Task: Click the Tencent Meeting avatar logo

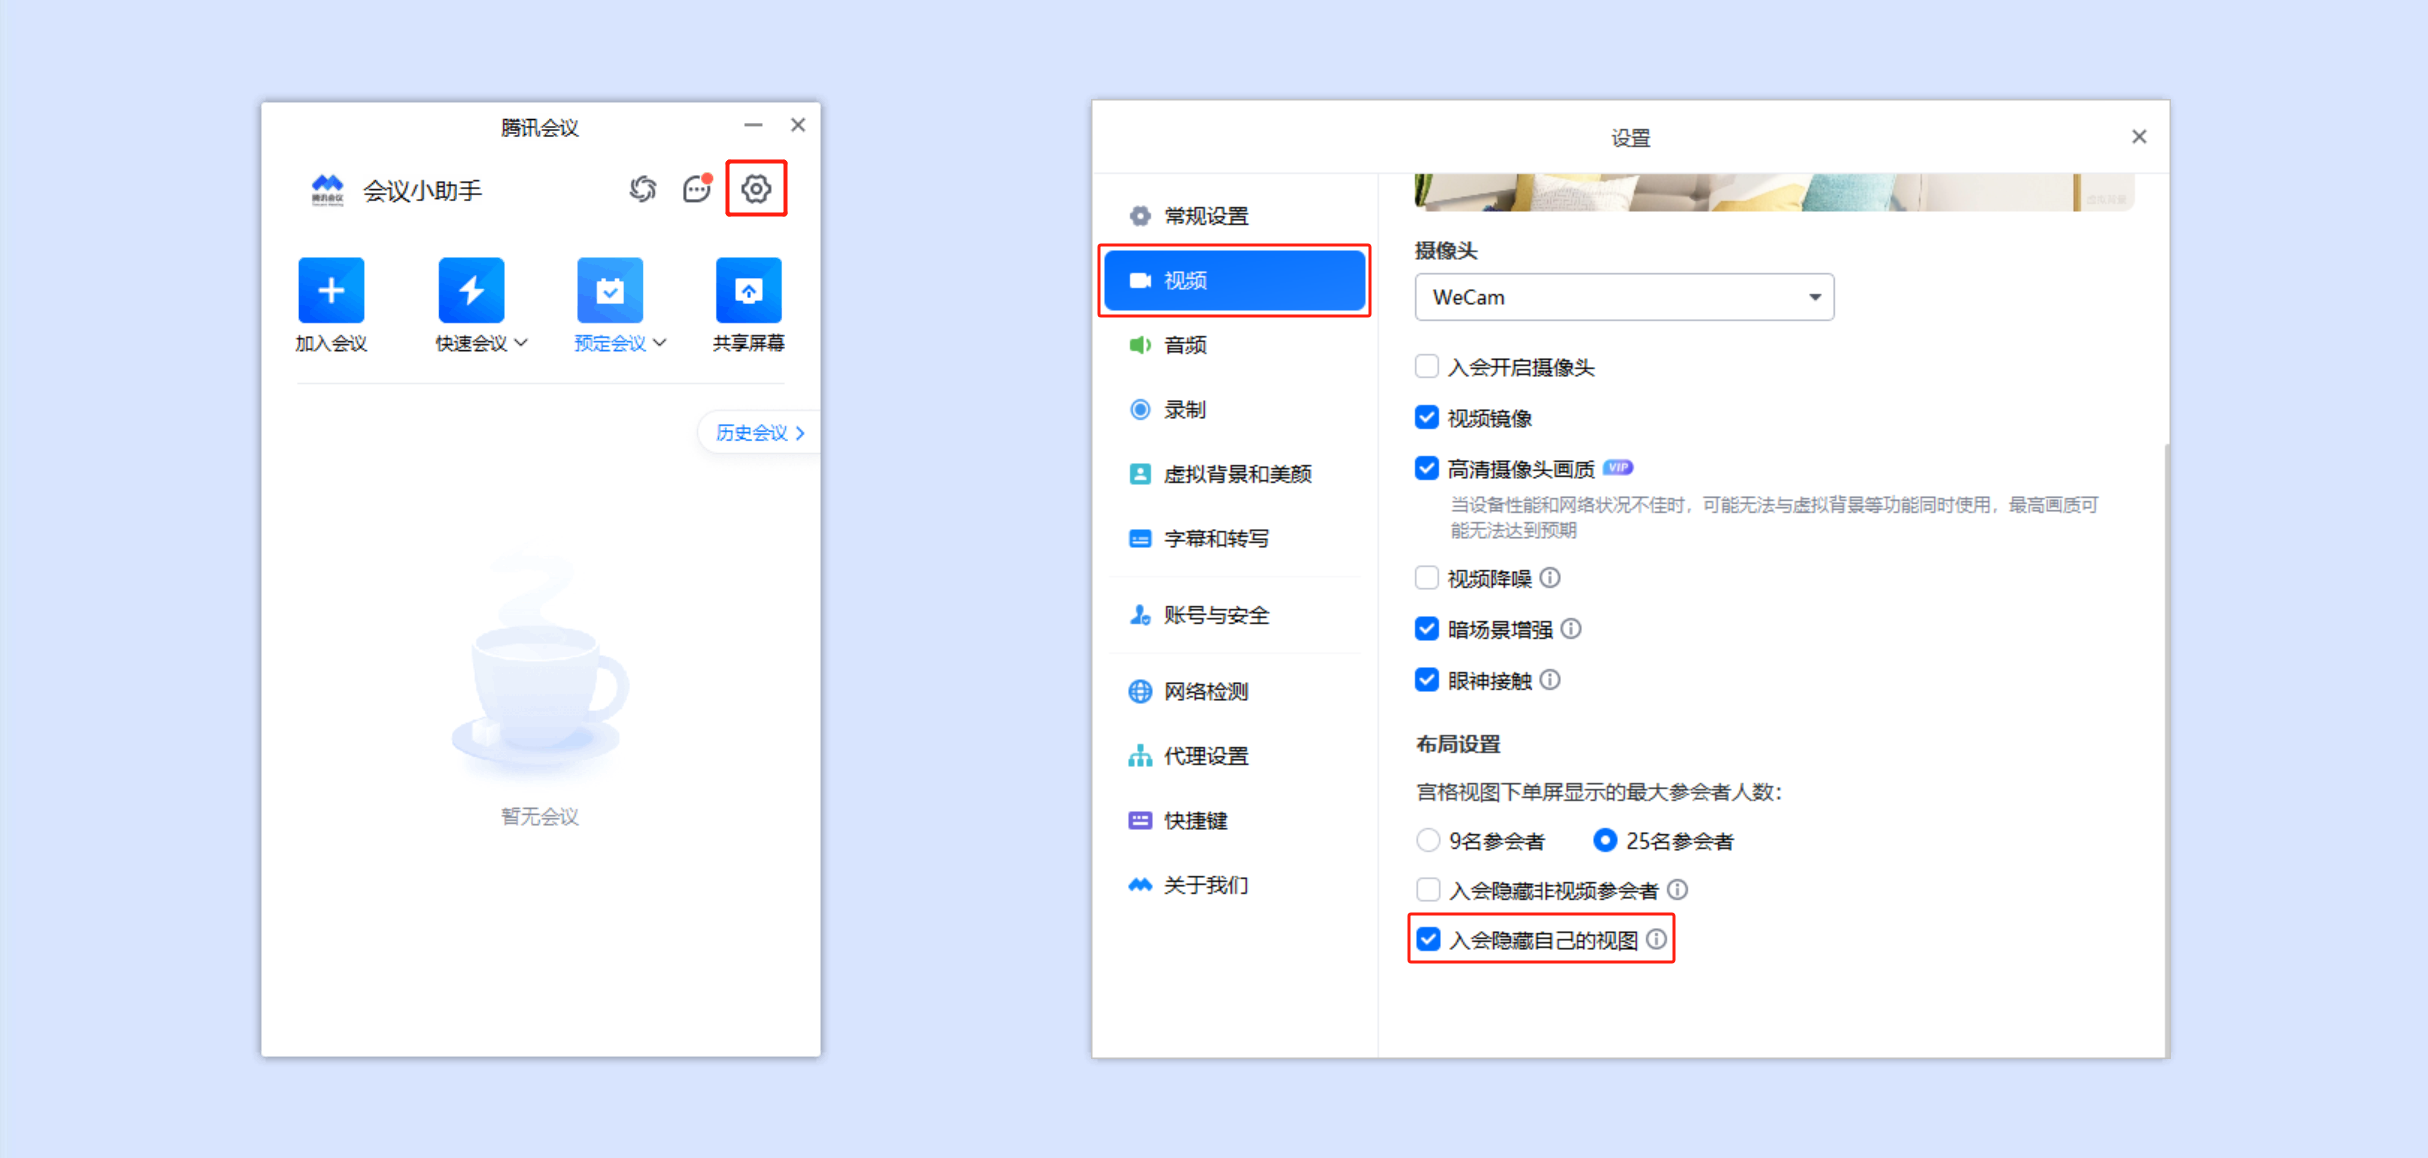Action: pos(328,189)
